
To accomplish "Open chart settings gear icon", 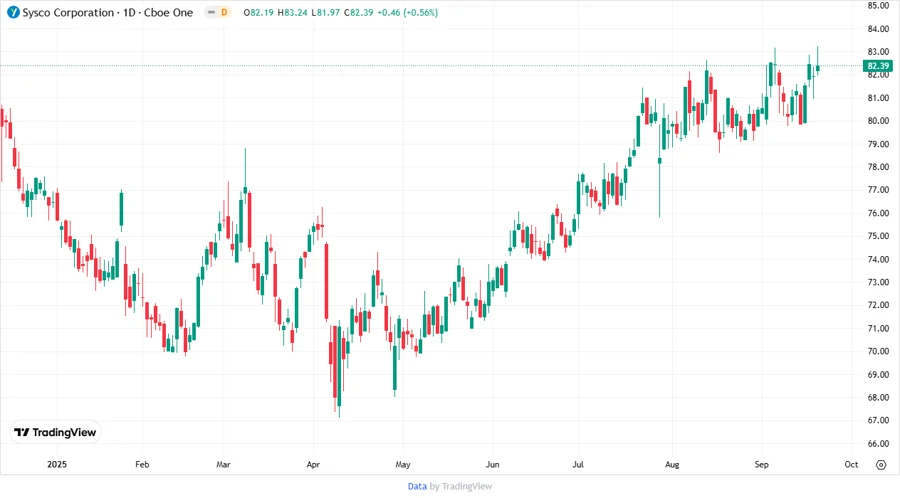I will tap(881, 465).
